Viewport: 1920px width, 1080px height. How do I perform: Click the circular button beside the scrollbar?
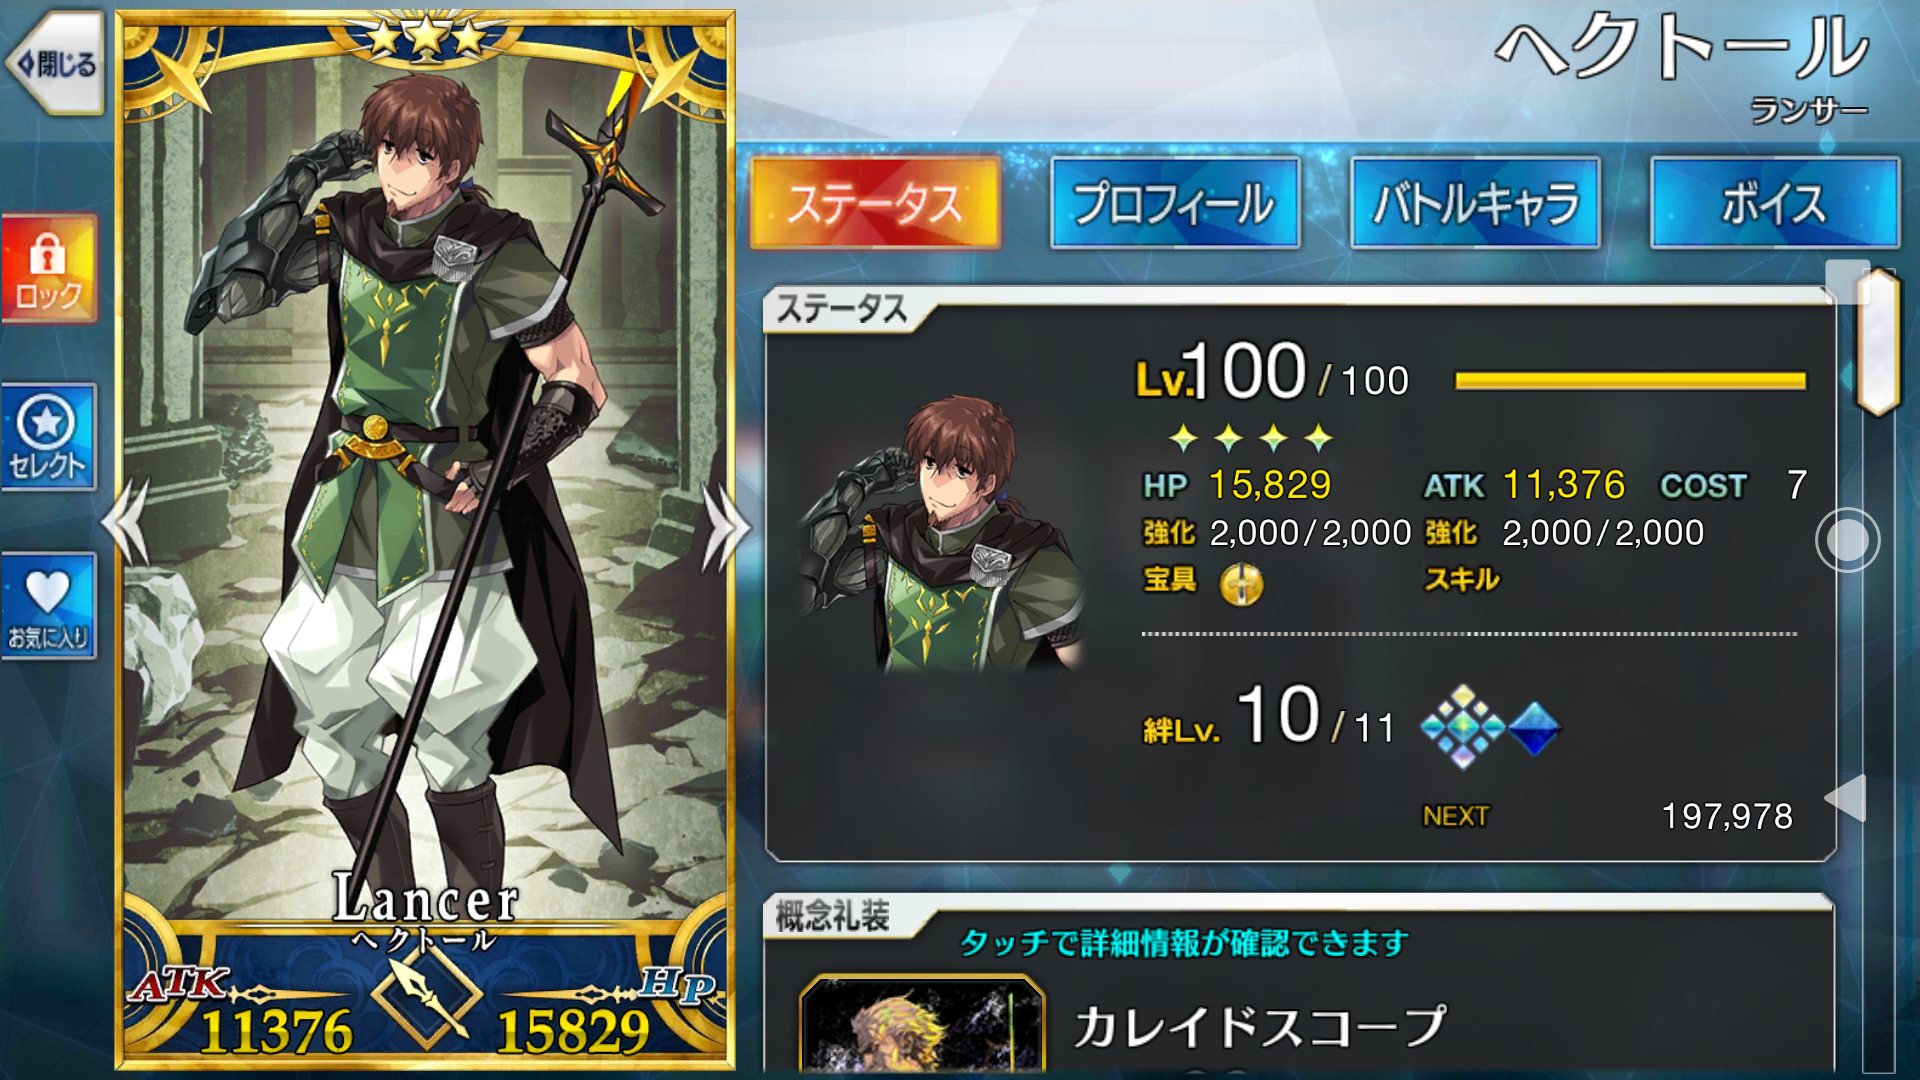click(1847, 540)
